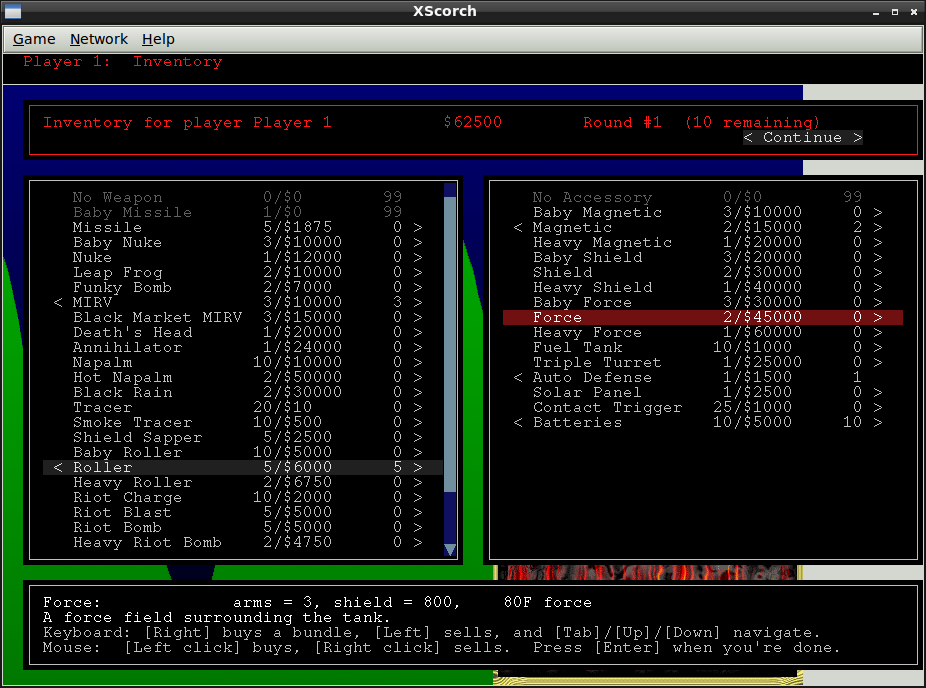Select the "Triple Turret" accessory name
The height and width of the screenshot is (688, 926).
(597, 363)
